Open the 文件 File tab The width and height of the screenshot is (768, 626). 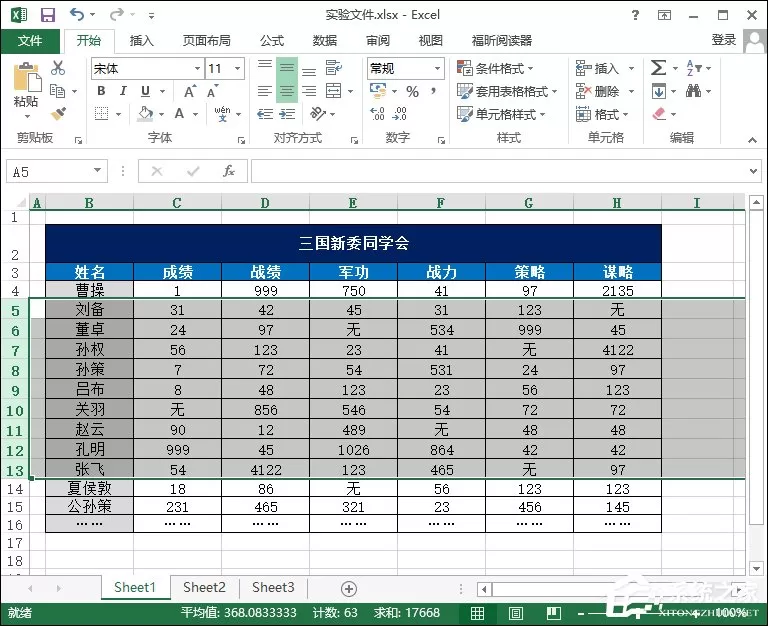[30, 41]
